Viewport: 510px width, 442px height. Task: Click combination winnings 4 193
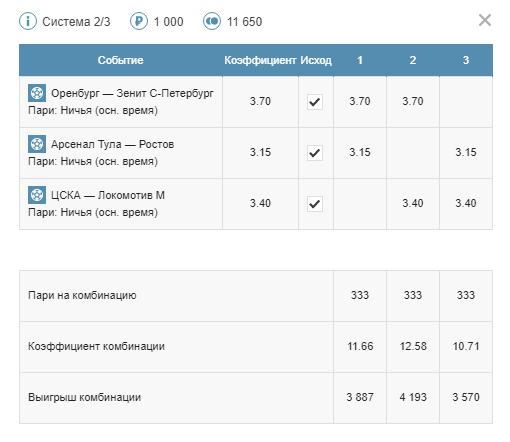coord(413,397)
